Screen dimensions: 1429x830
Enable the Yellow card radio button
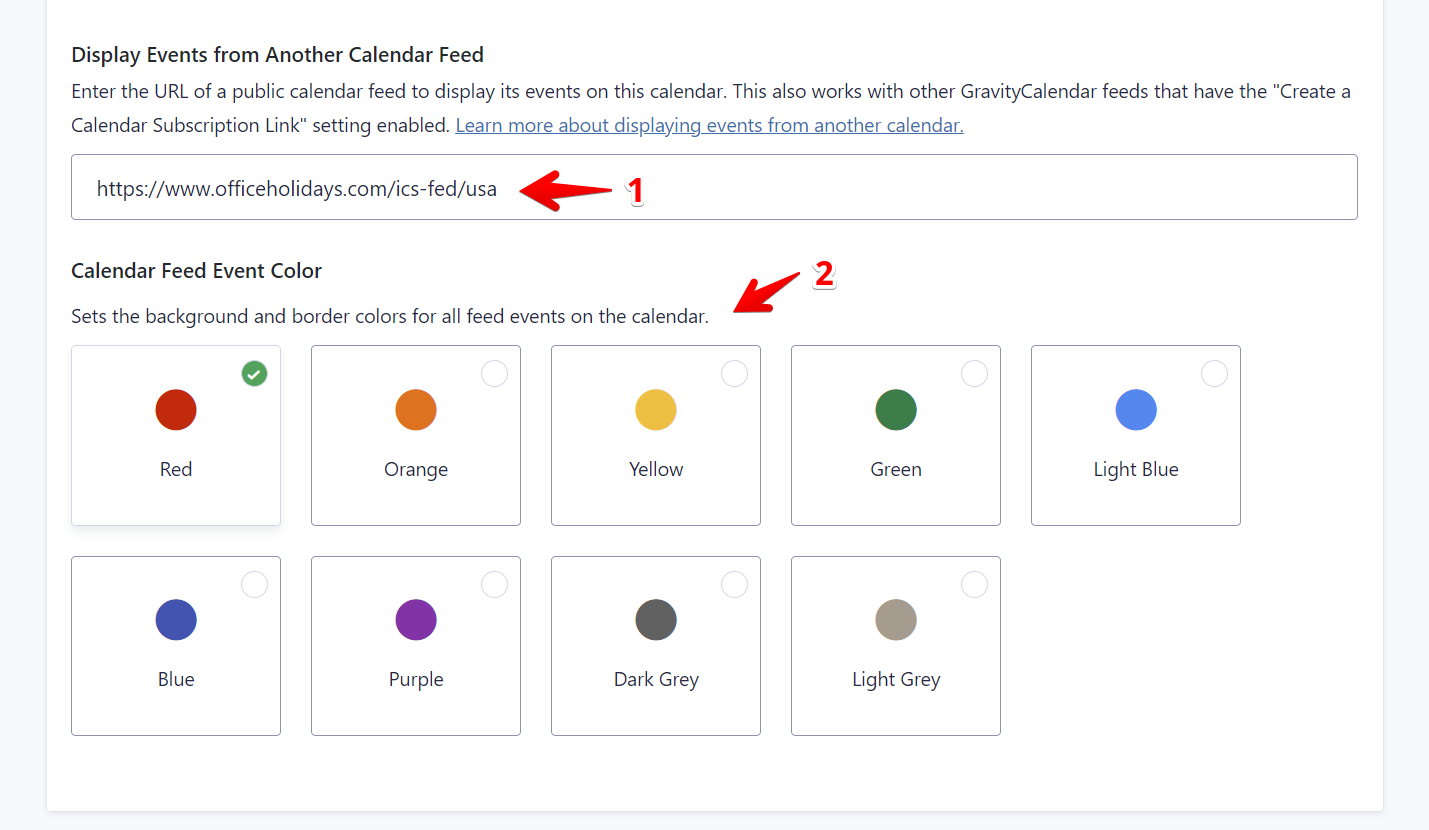[x=735, y=374]
